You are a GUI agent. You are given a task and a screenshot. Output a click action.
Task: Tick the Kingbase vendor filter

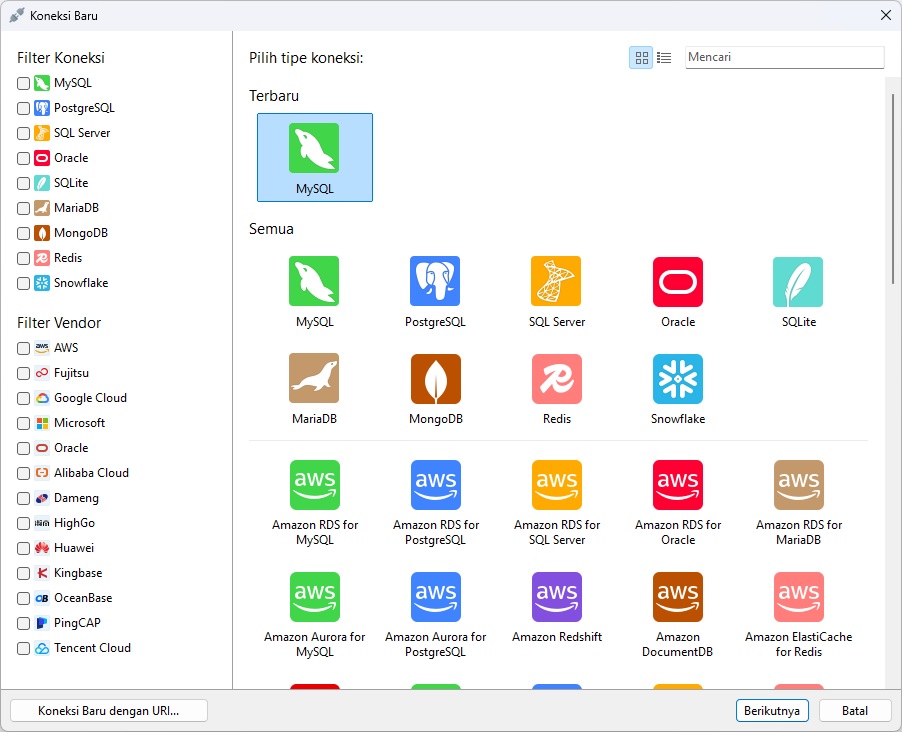click(24, 573)
